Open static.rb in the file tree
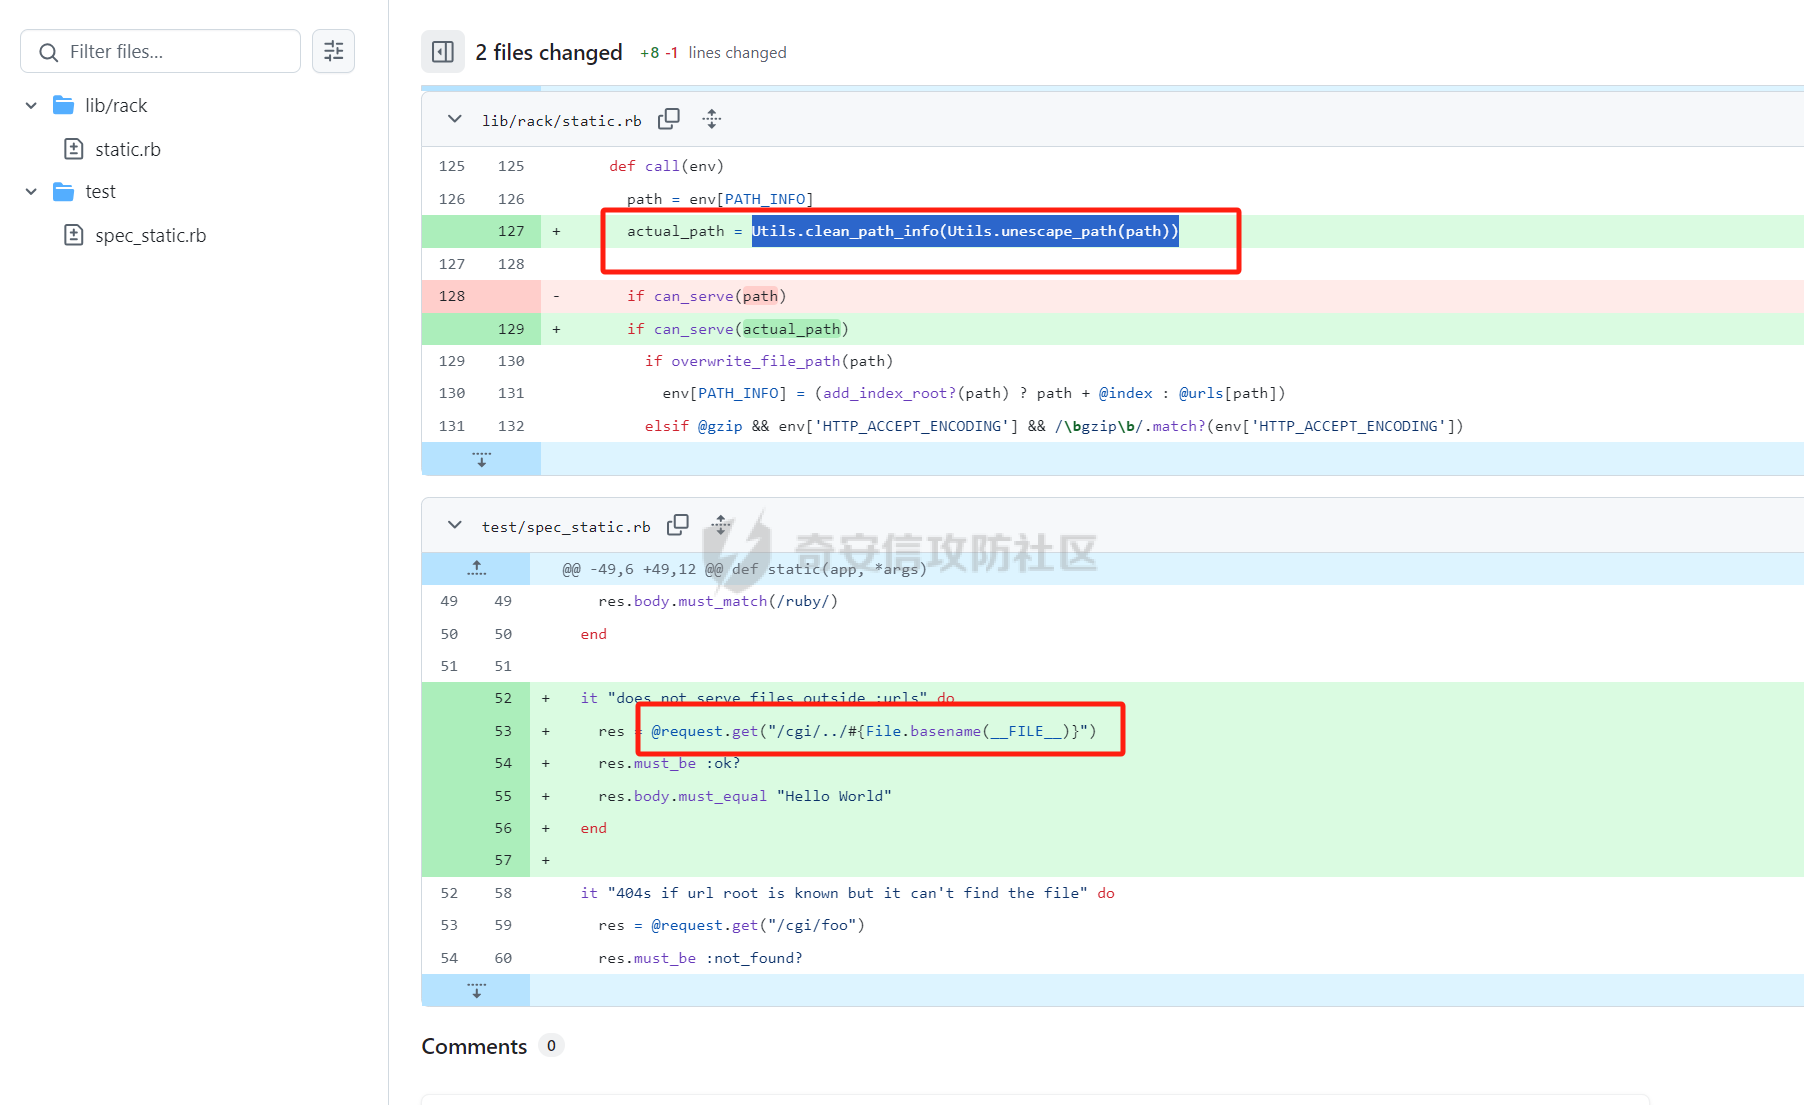The image size is (1804, 1105). pyautogui.click(x=127, y=149)
